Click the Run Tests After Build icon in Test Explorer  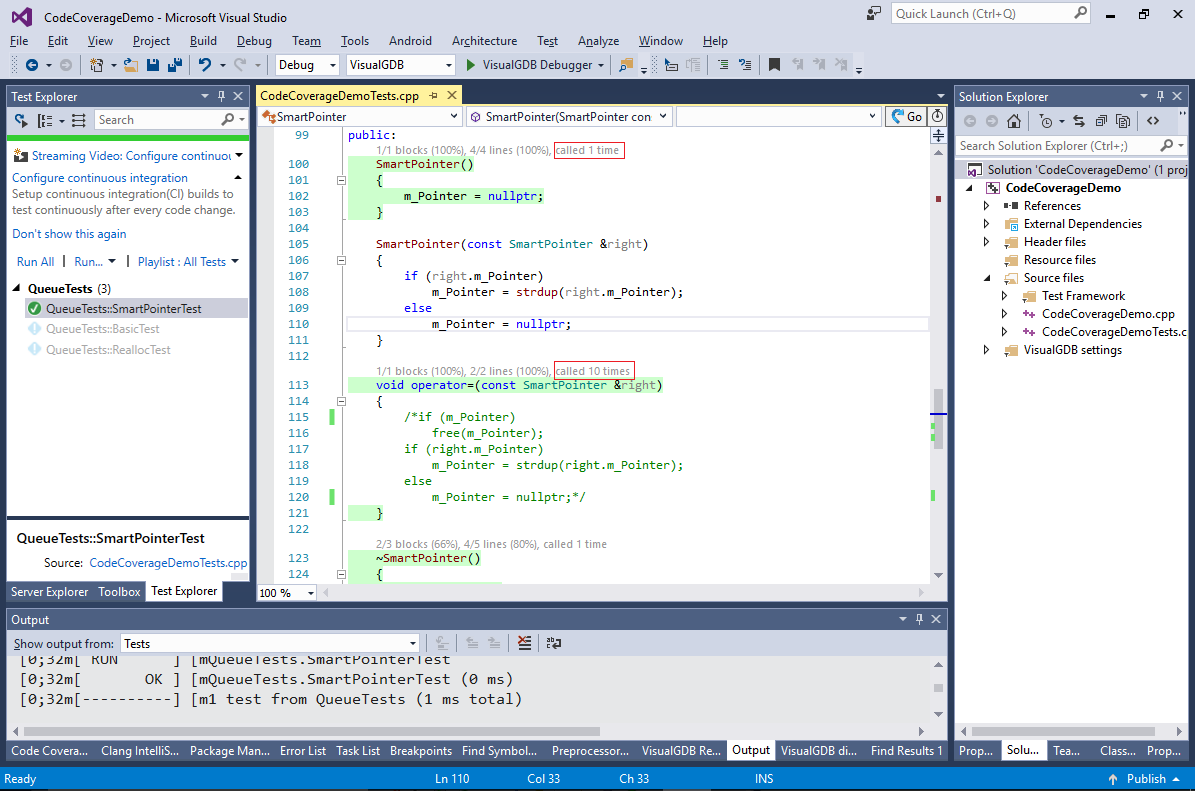pos(21,120)
